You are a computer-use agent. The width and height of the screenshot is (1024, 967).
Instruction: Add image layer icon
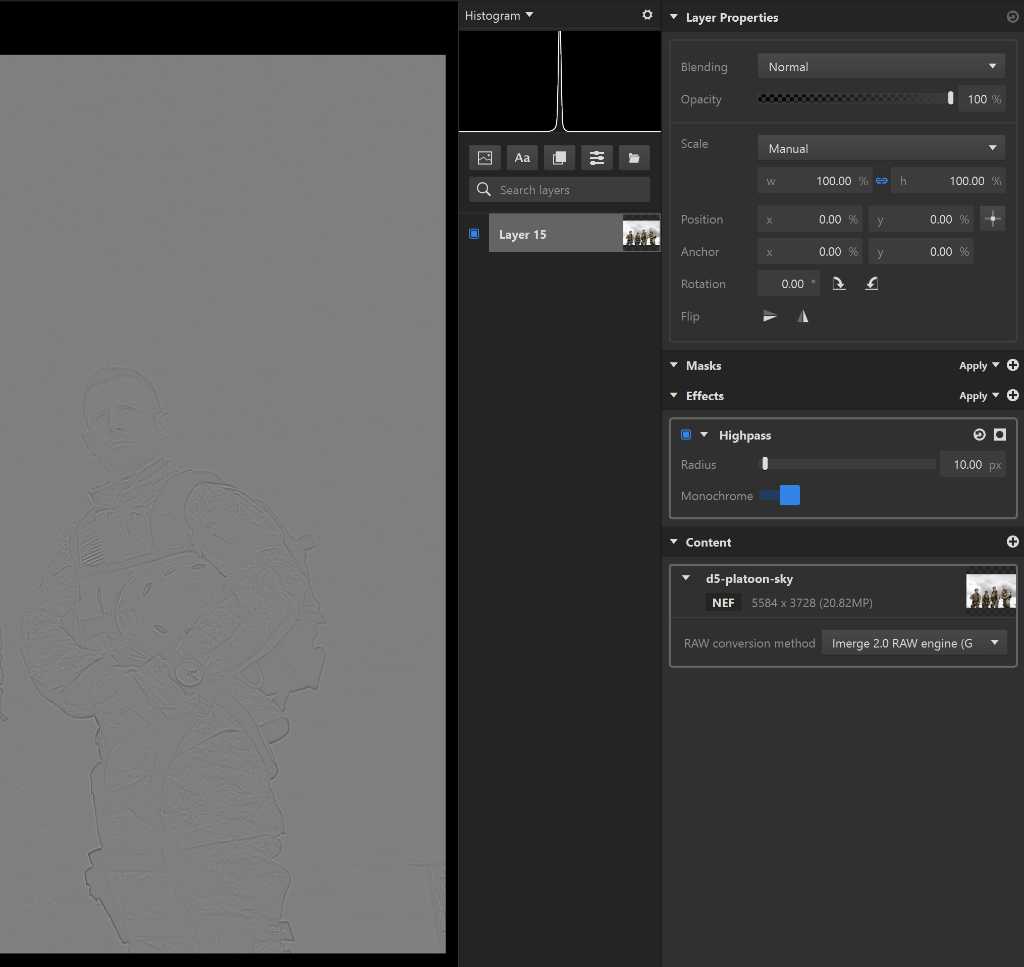click(485, 157)
